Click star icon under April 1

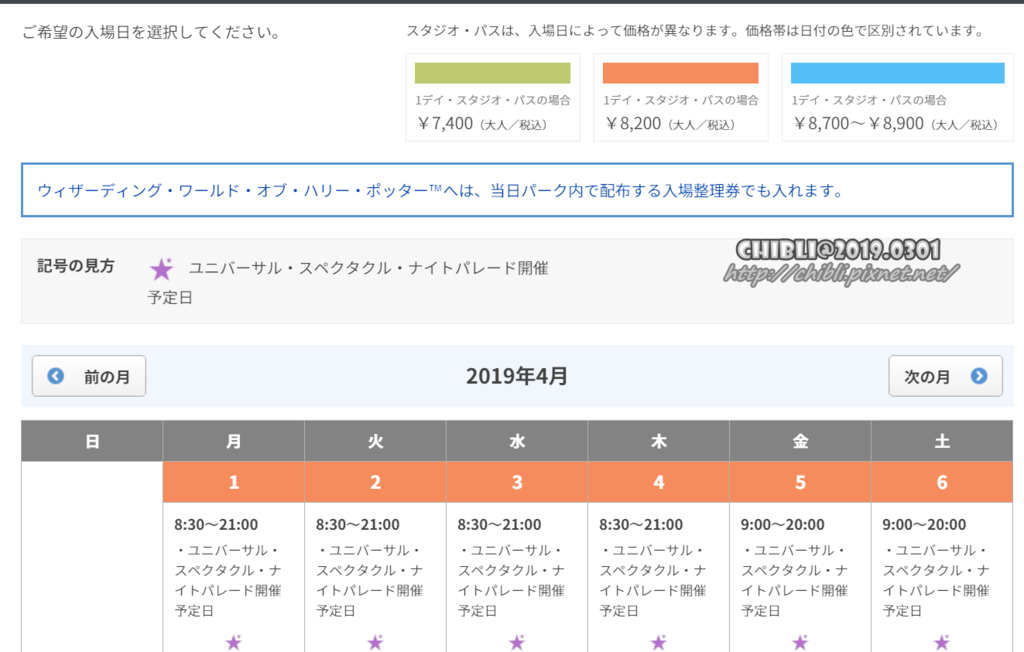point(234,642)
